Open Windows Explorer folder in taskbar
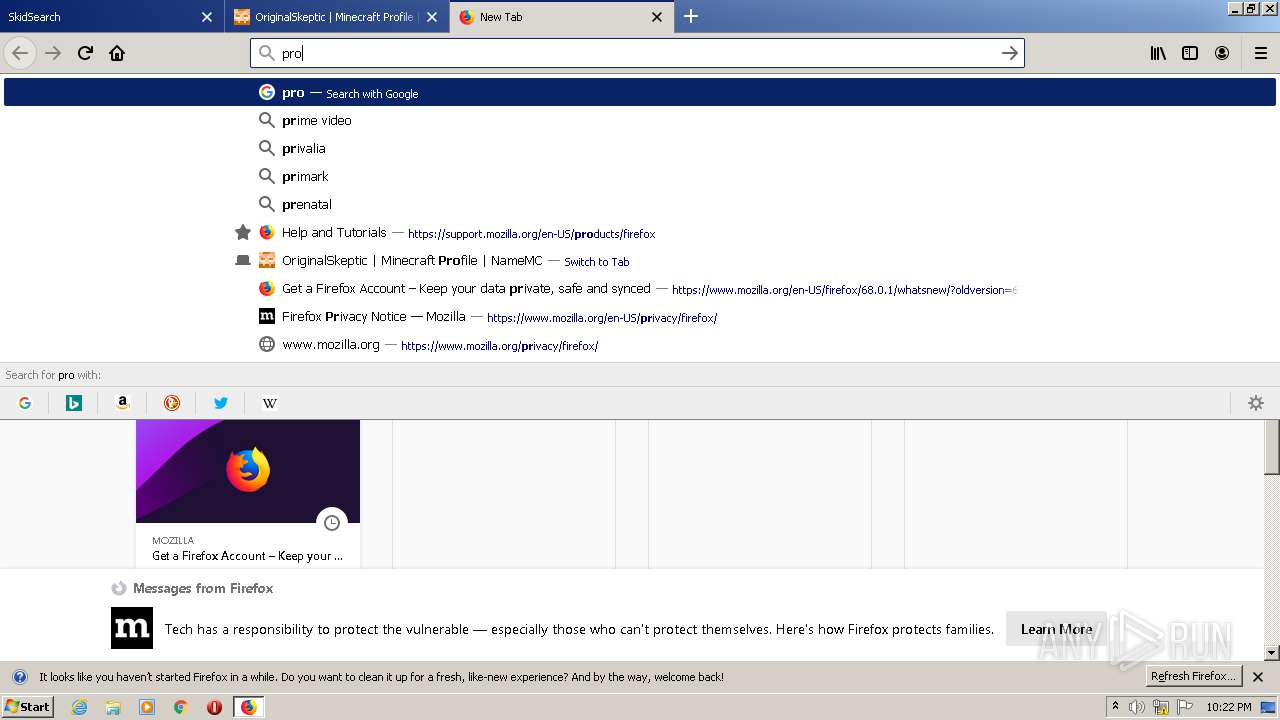This screenshot has width=1280, height=720. [x=113, y=707]
